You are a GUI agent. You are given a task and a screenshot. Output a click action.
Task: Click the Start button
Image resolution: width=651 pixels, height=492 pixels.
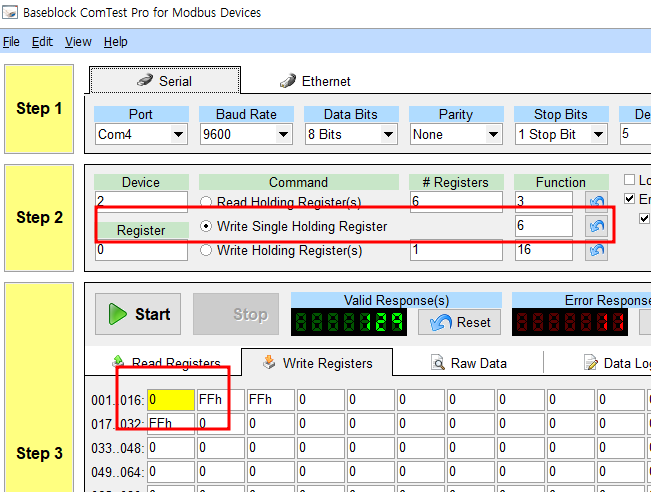point(138,314)
